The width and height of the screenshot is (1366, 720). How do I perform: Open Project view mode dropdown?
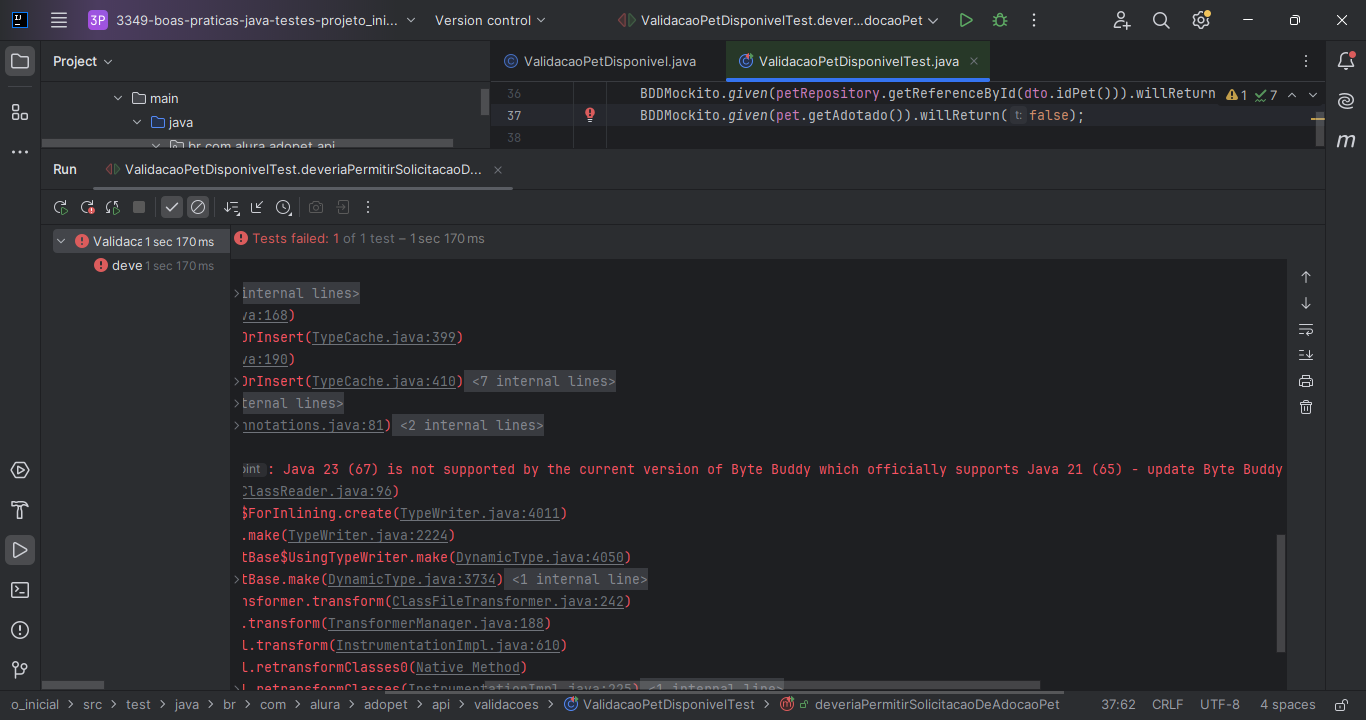click(83, 61)
